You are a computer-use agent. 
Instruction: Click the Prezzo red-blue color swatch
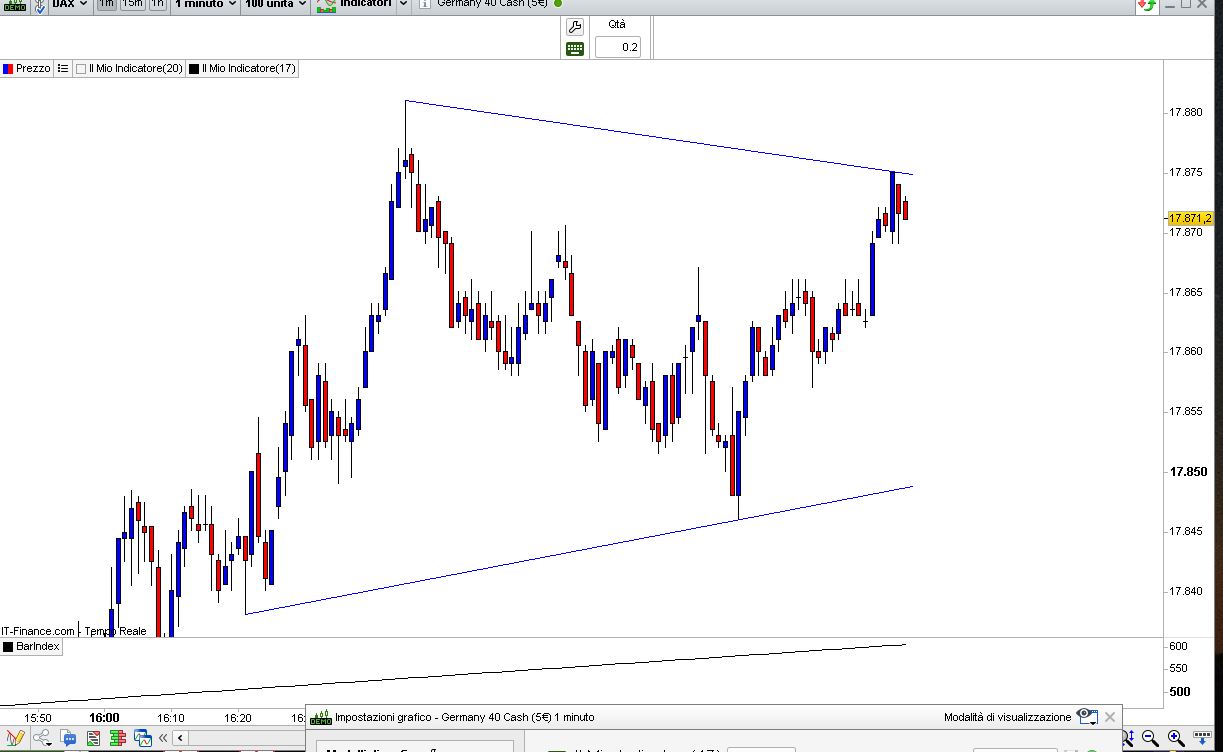(x=8, y=69)
